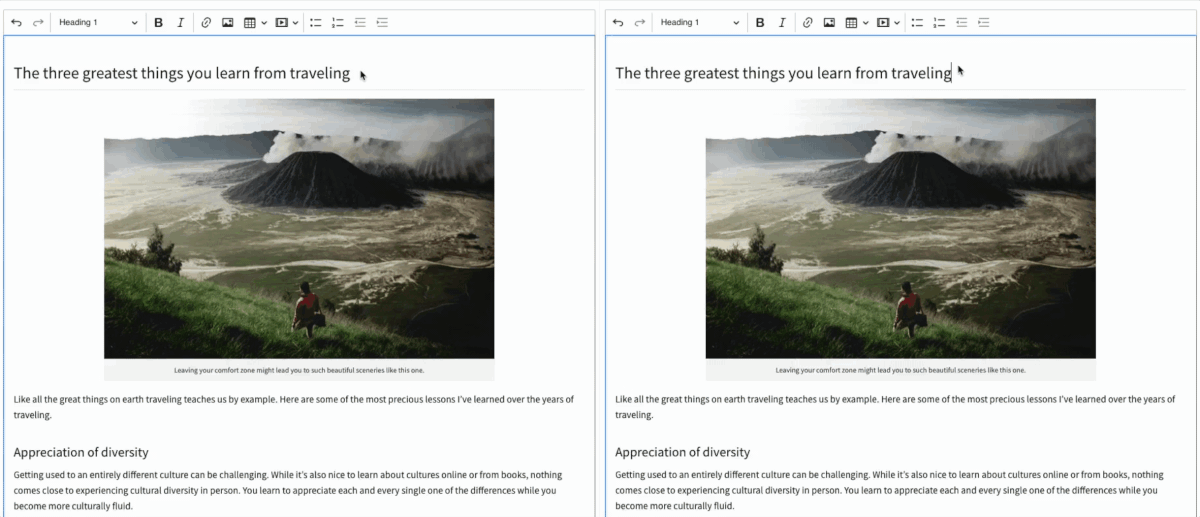Select the volcano image in left editor
The width and height of the screenshot is (1200, 517).
pyautogui.click(x=299, y=228)
